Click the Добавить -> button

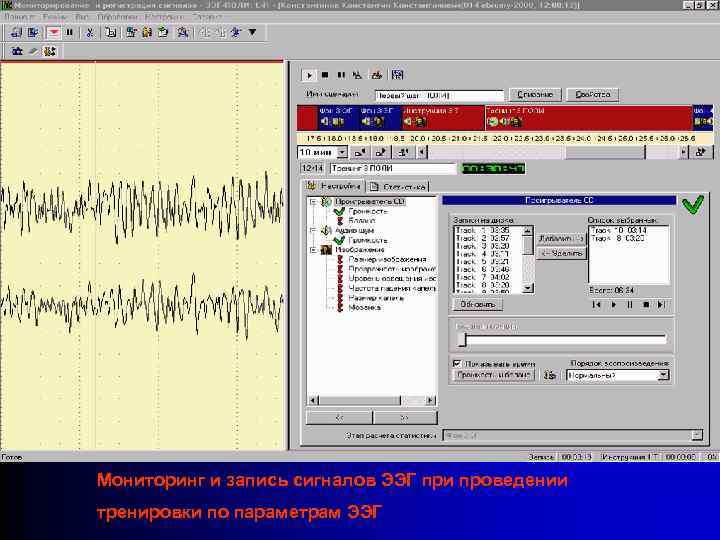tap(562, 238)
